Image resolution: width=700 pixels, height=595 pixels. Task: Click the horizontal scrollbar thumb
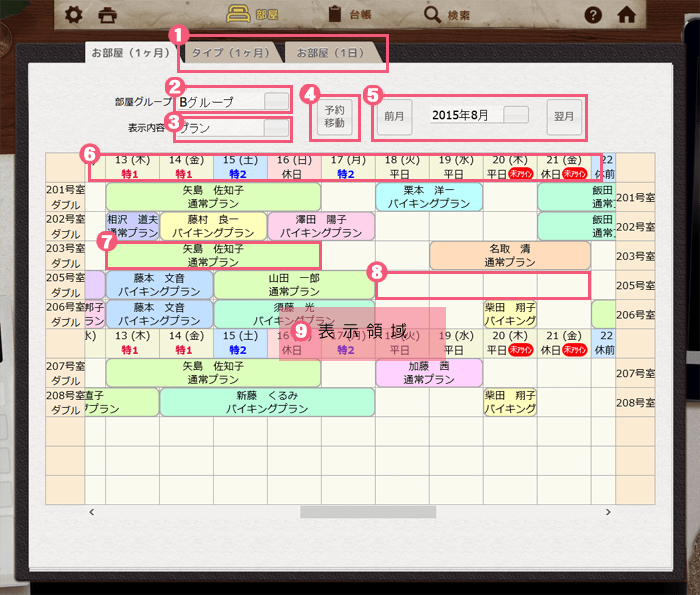tap(368, 512)
